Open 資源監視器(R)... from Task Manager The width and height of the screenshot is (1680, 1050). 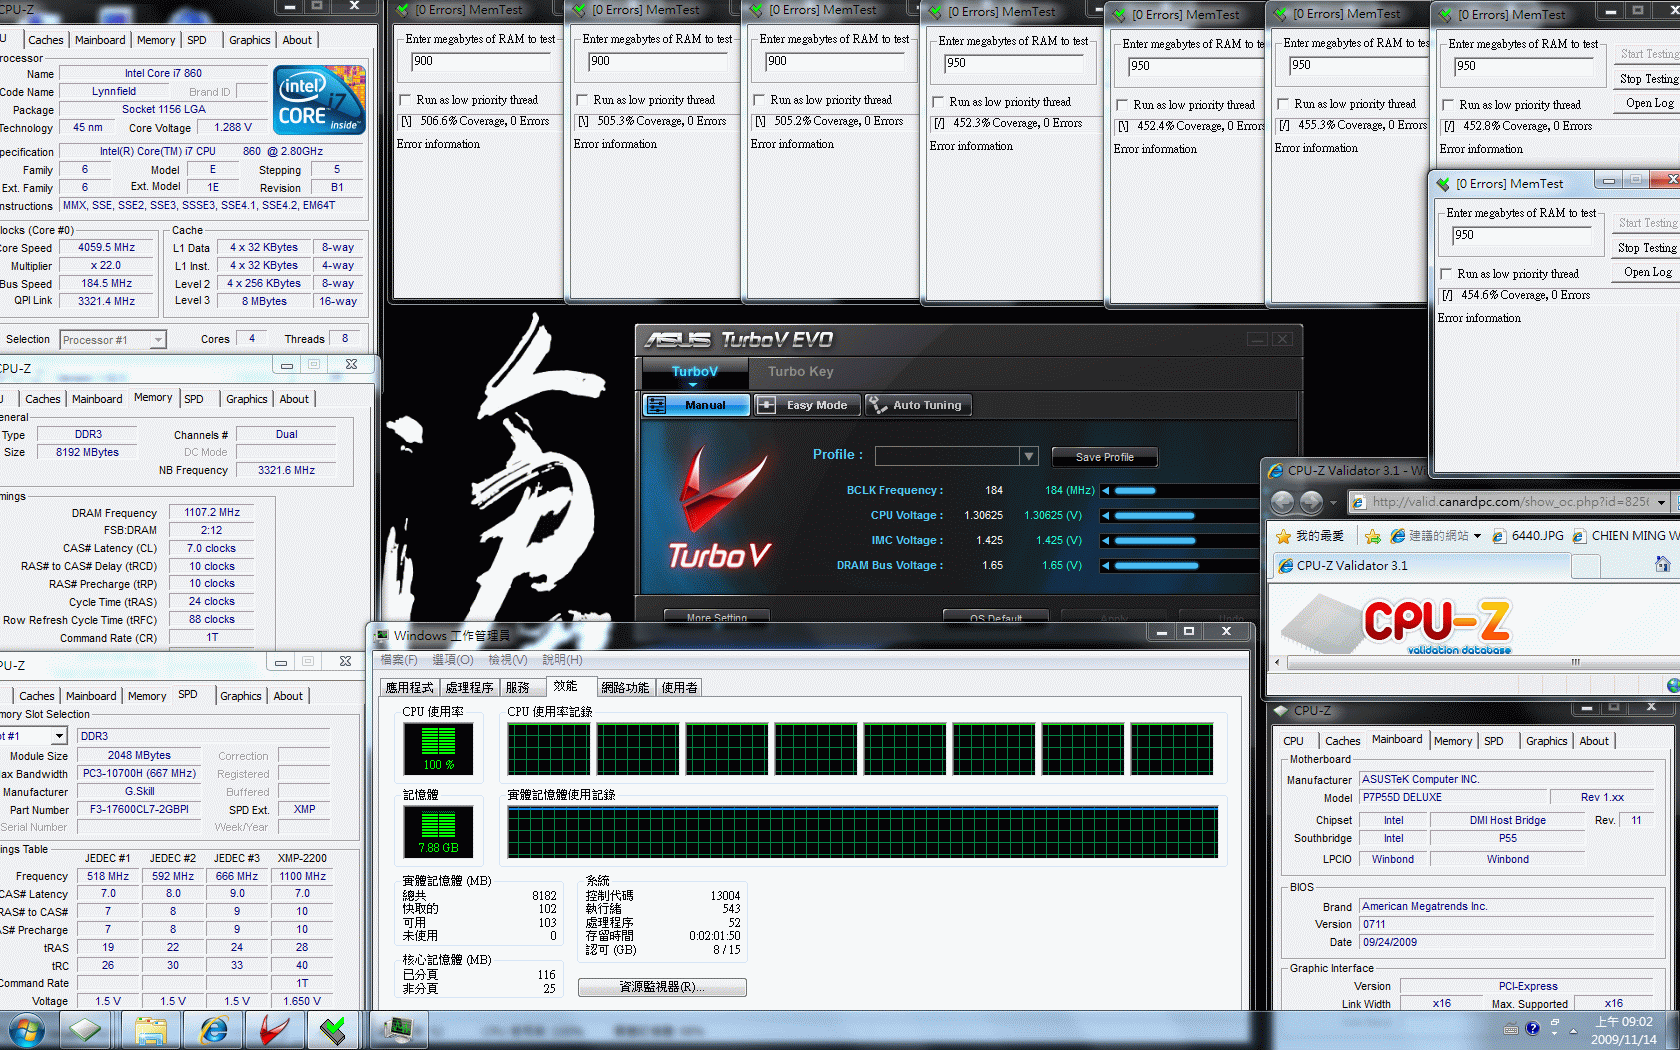coord(662,987)
